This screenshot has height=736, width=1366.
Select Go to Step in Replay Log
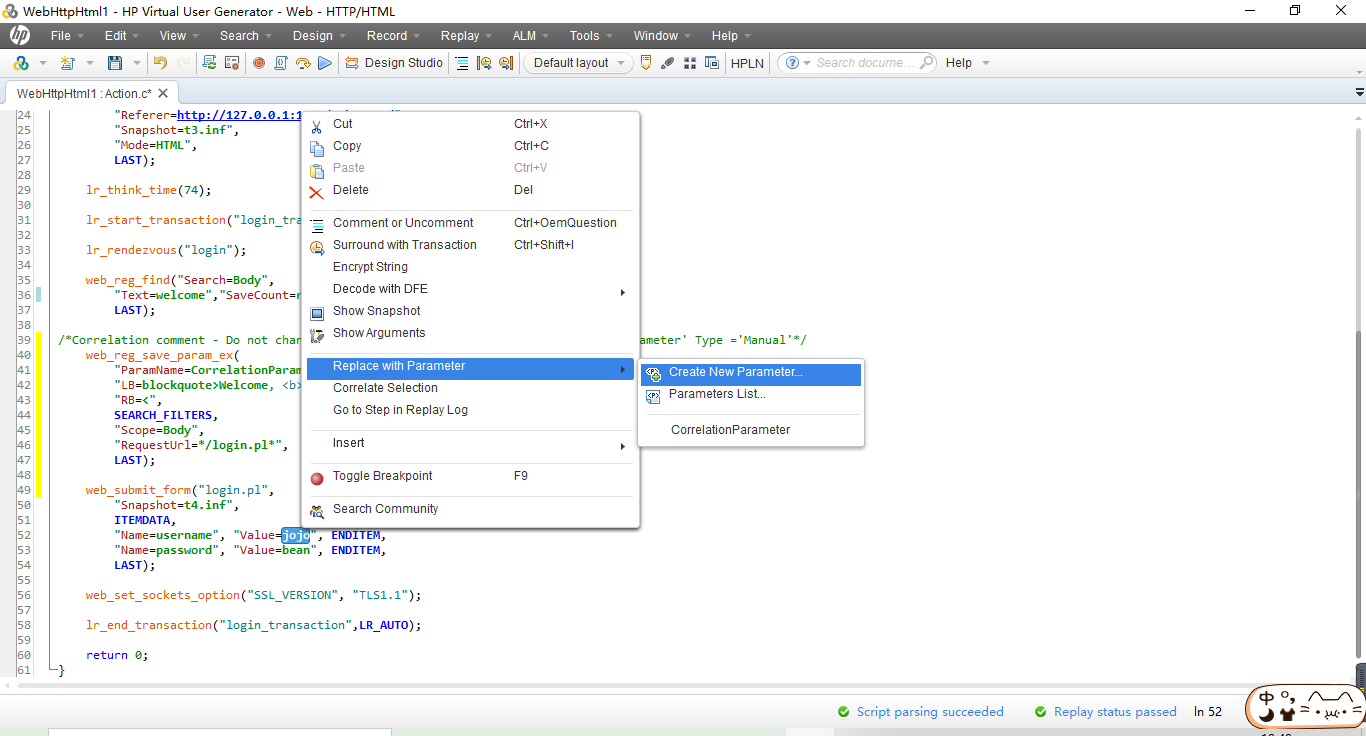(x=470, y=410)
